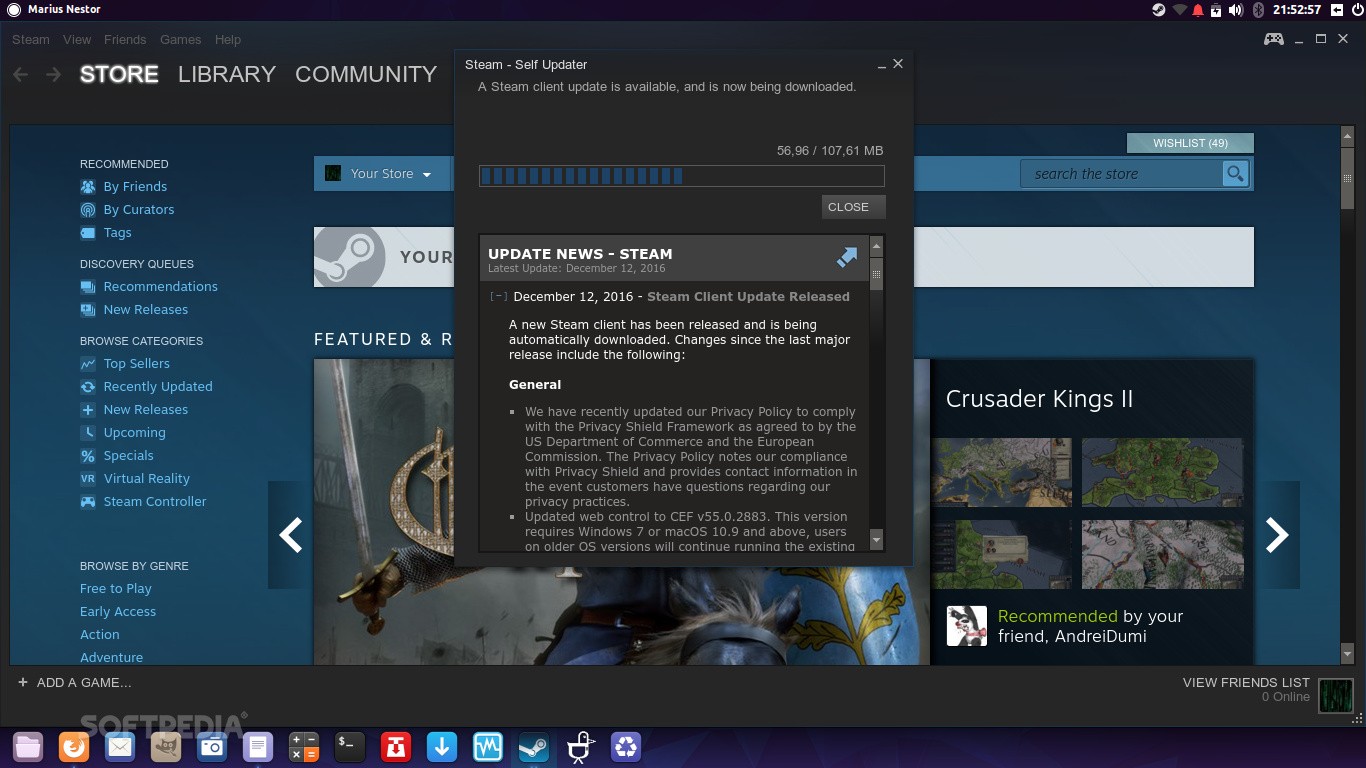
Task: Switch to the STORE tab
Action: click(119, 75)
